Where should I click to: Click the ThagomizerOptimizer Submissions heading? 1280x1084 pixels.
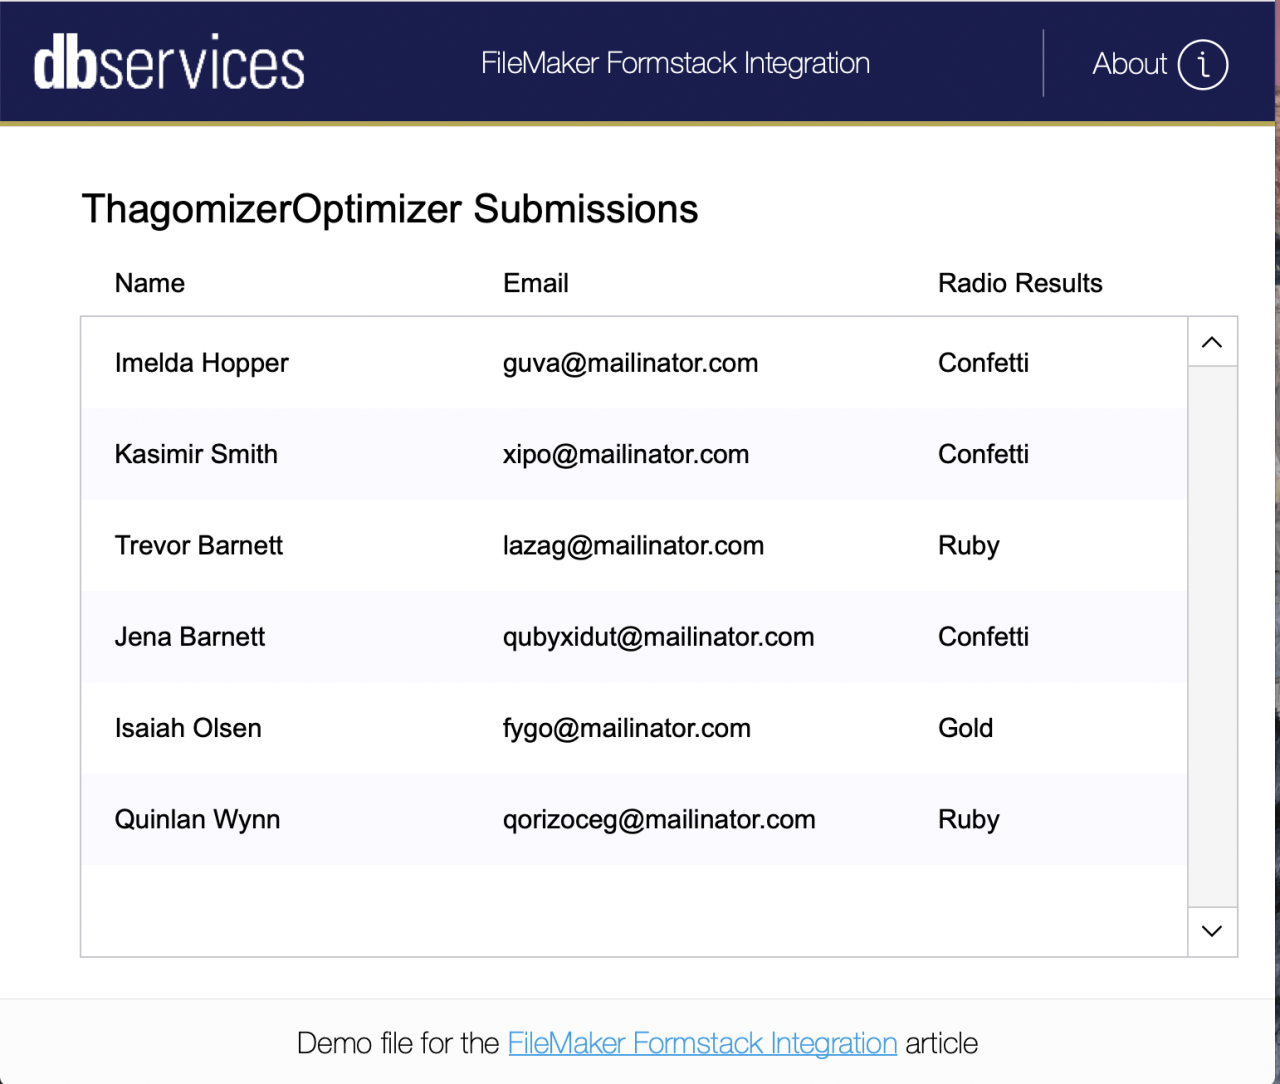point(390,209)
